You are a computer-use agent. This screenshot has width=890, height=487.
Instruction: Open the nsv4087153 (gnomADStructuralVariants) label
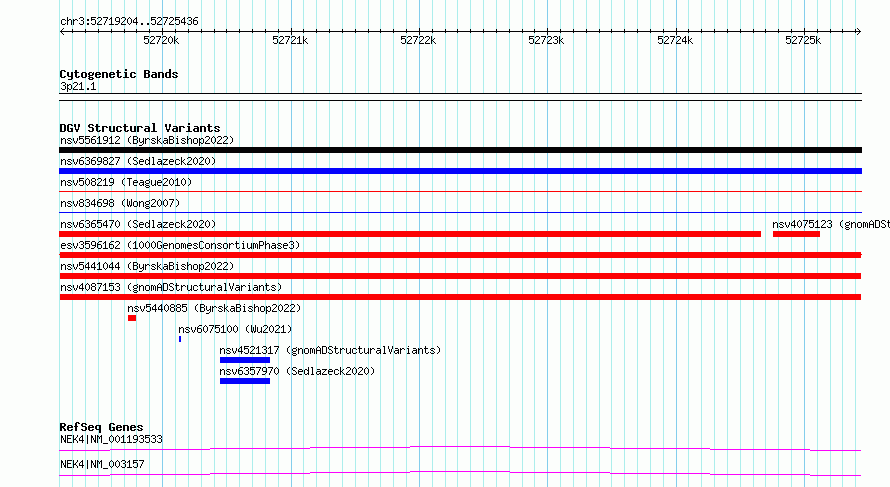[171, 287]
